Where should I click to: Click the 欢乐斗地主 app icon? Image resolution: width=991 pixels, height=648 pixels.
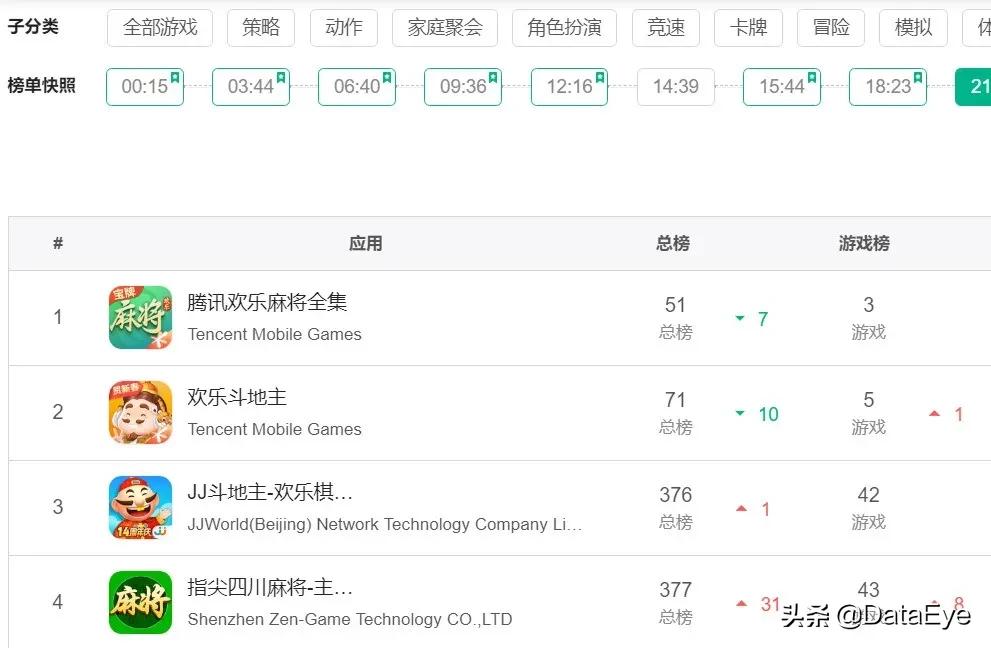(140, 412)
